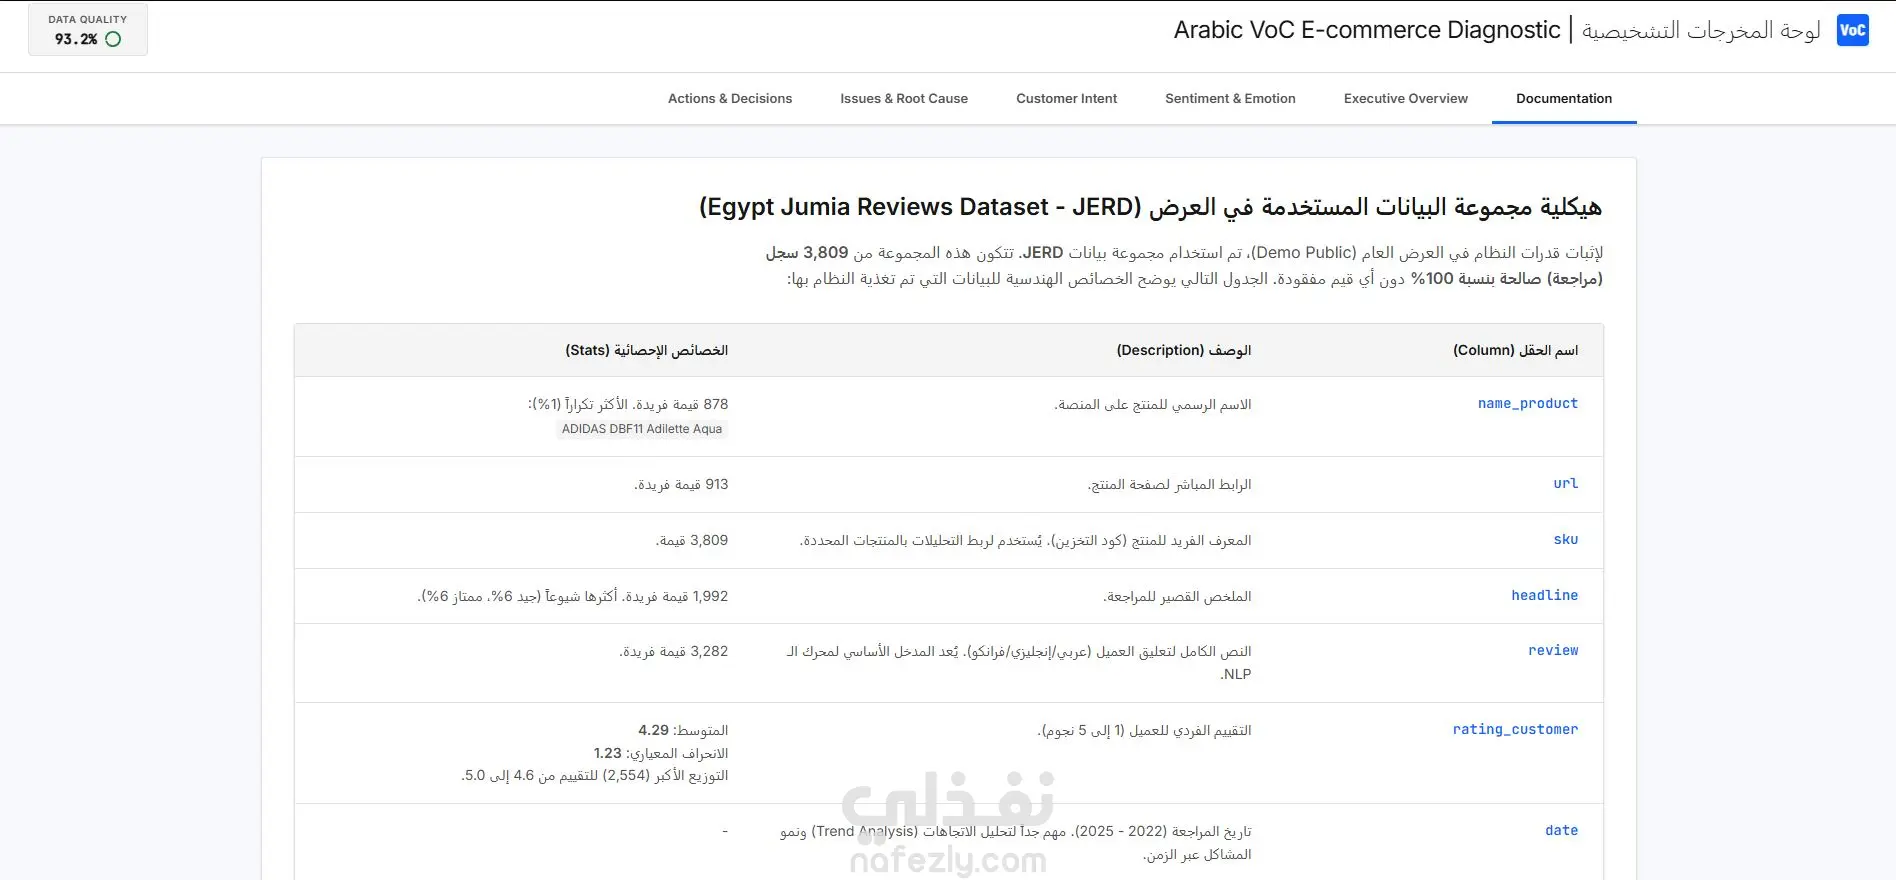Click the (Stats) table header
Screen dimensions: 1896x880
pyautogui.click(x=647, y=350)
